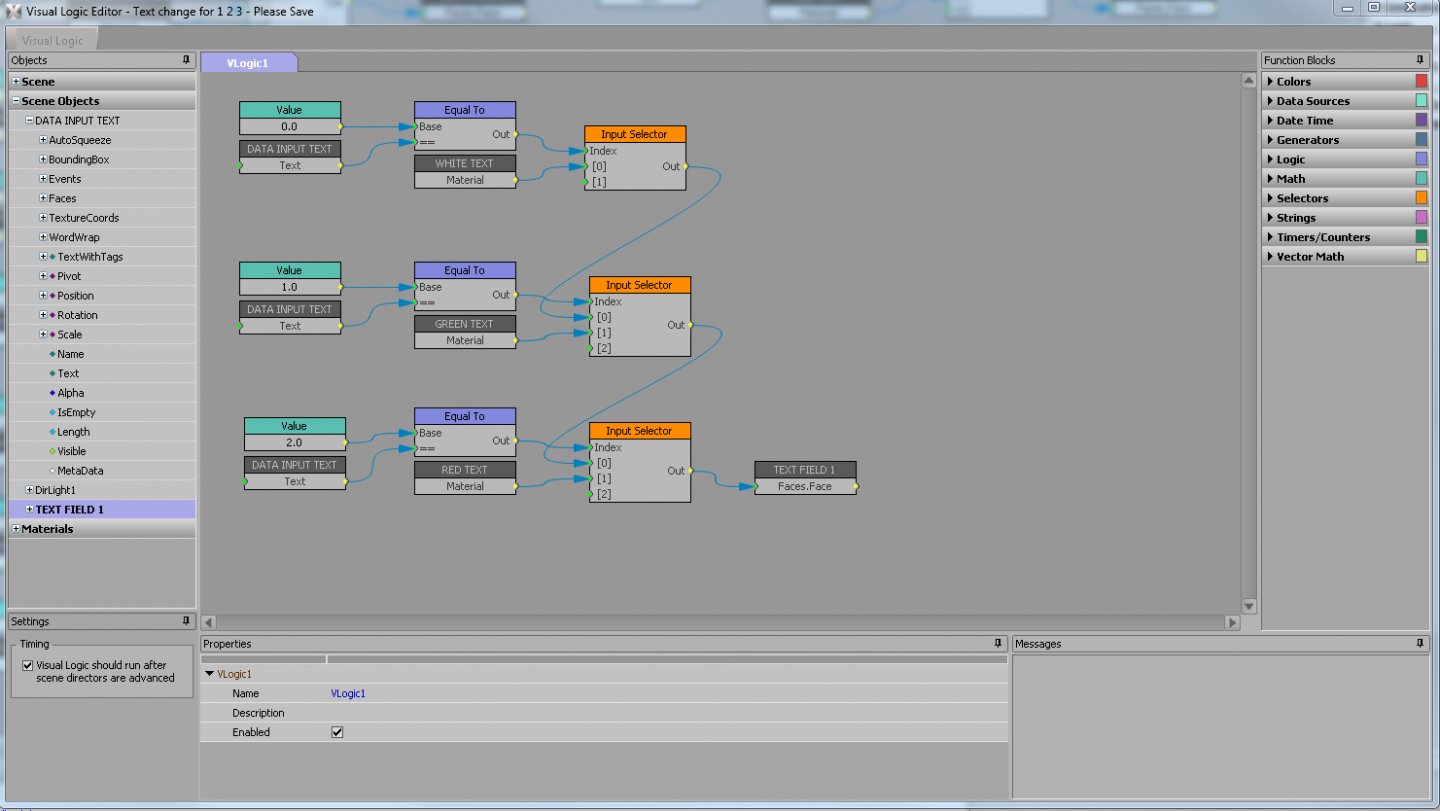Click the canvas vertical scrollbar up arrow
This screenshot has height=811, width=1440.
coord(1248,80)
